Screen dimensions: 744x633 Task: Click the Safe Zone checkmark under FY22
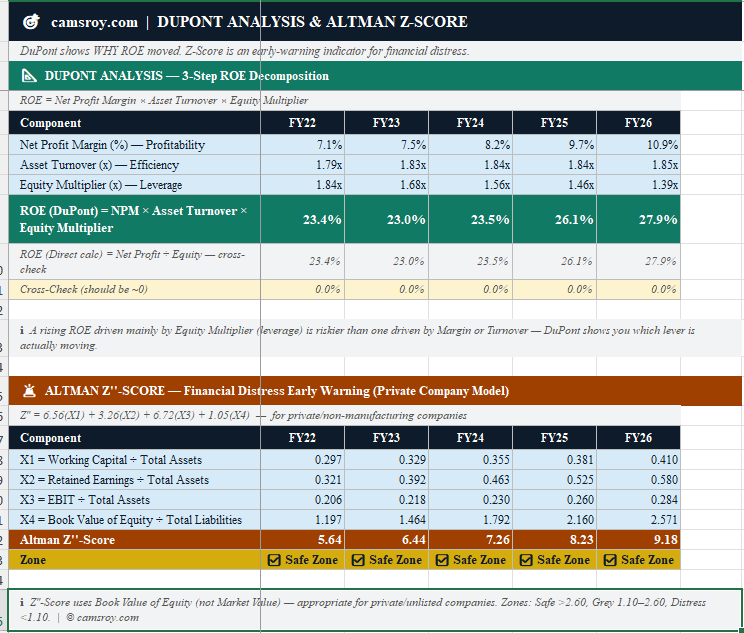coord(274,560)
